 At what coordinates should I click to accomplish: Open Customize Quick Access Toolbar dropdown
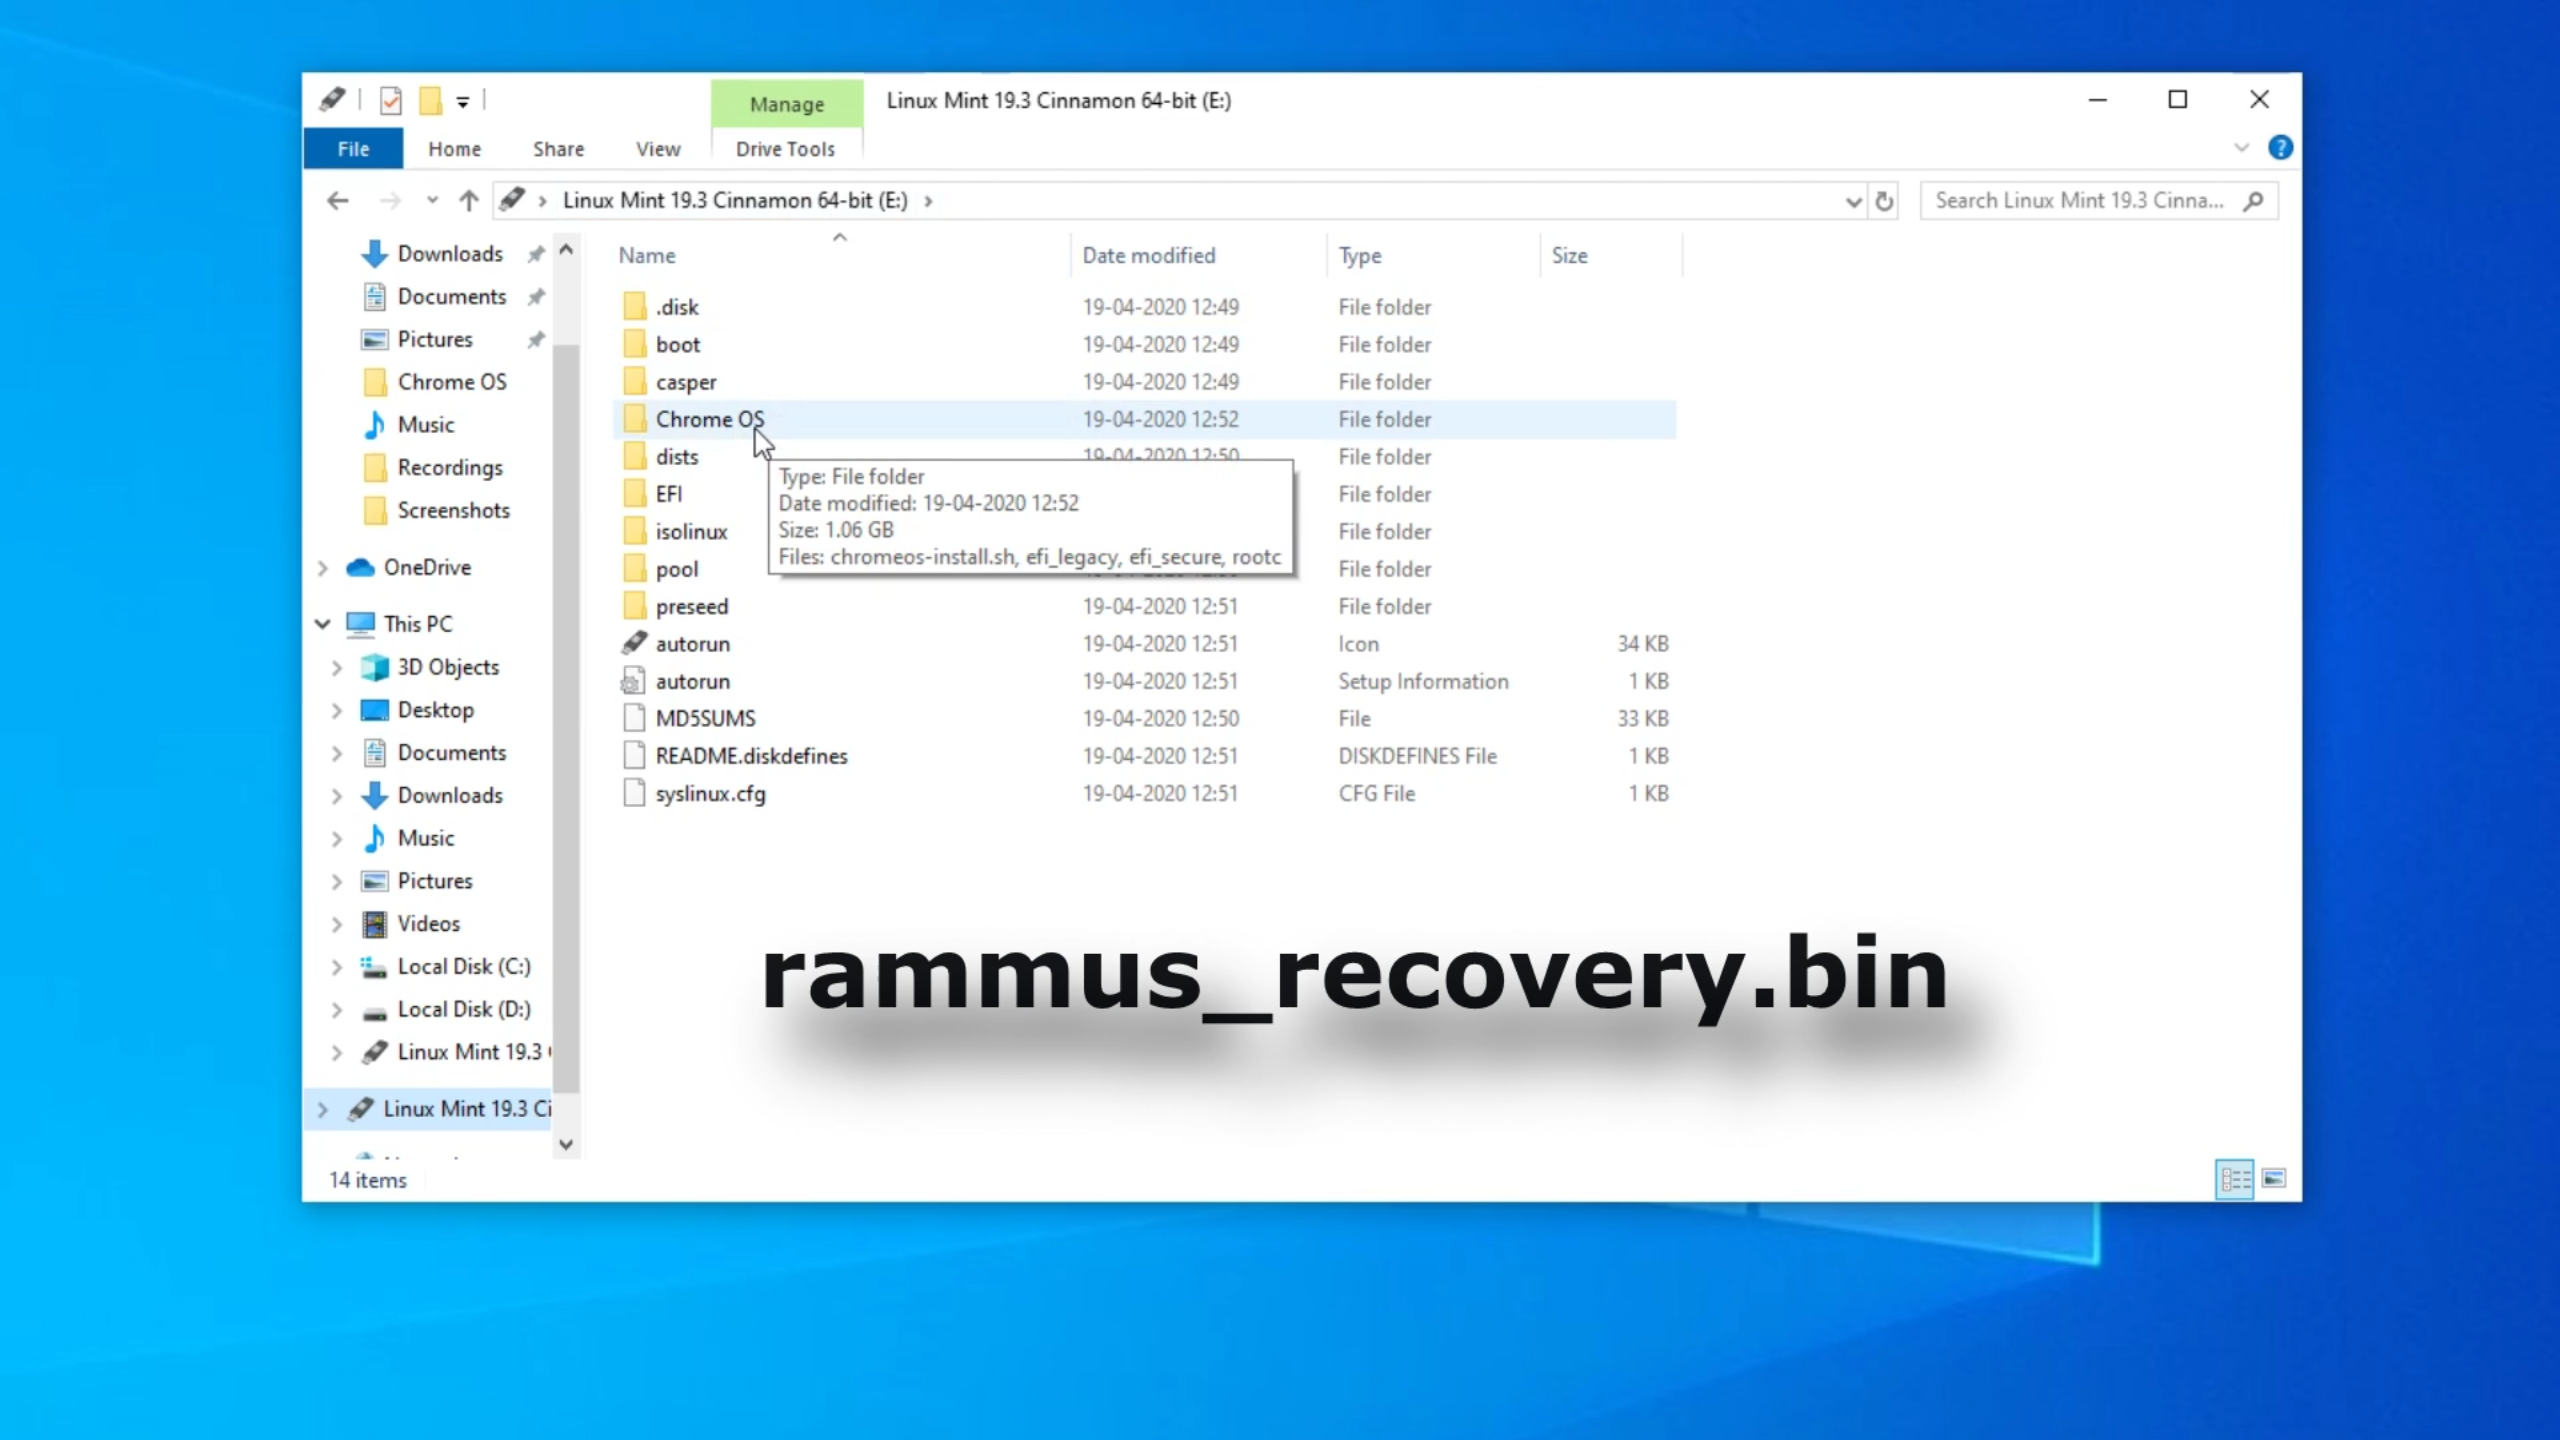463,101
